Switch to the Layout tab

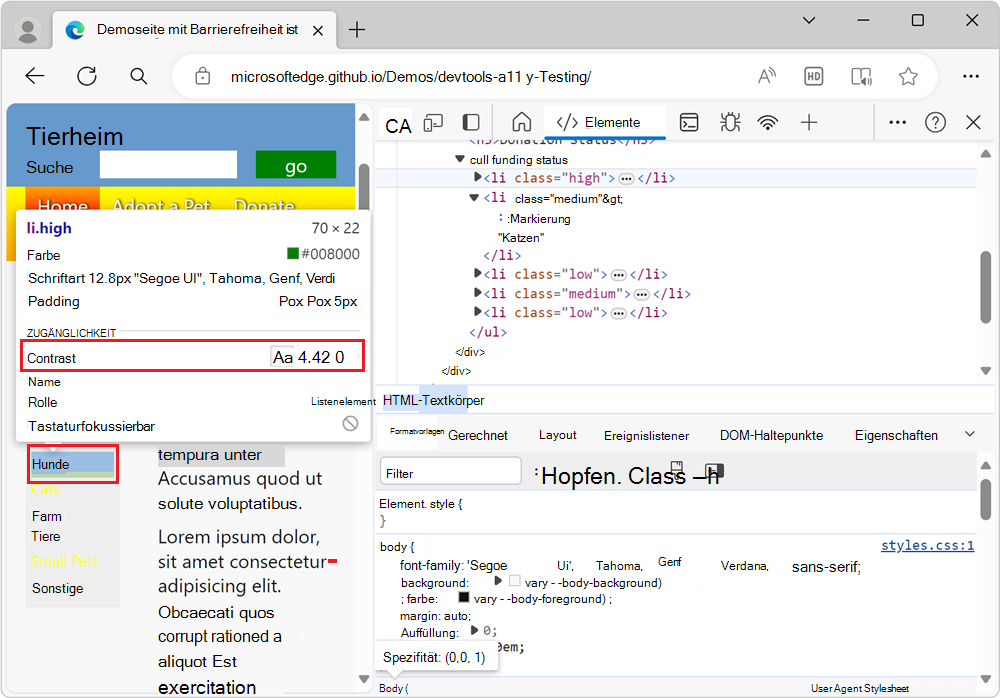click(x=557, y=435)
